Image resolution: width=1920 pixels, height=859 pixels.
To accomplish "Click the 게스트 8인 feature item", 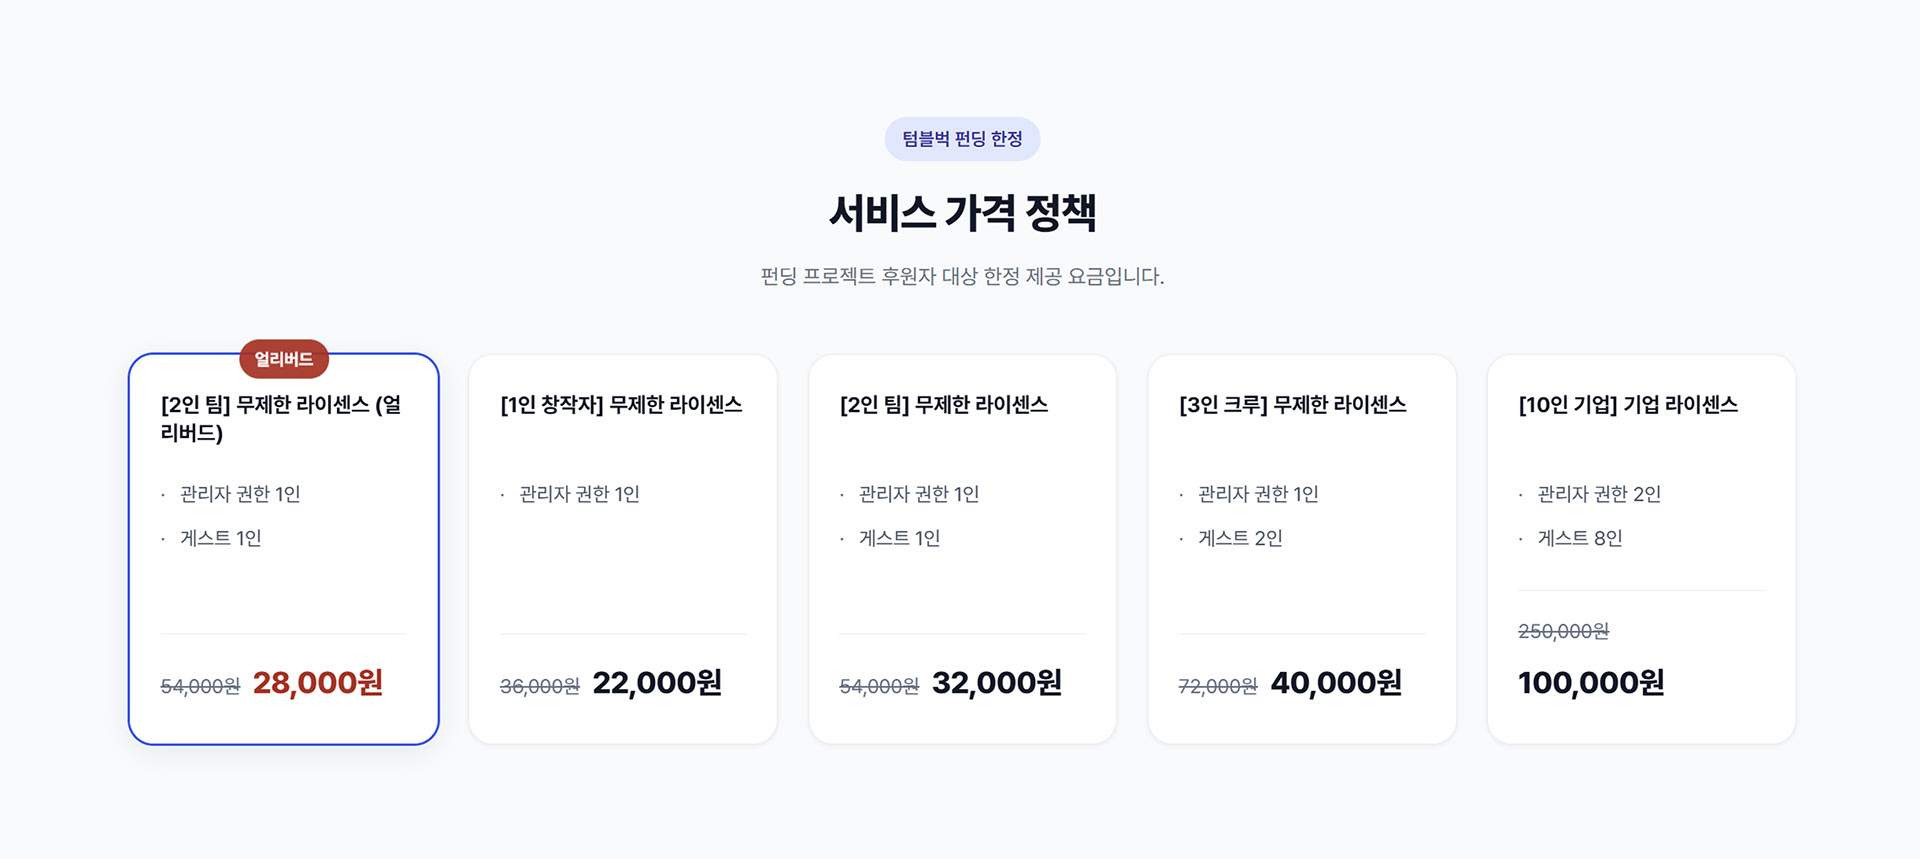I will click(1579, 538).
